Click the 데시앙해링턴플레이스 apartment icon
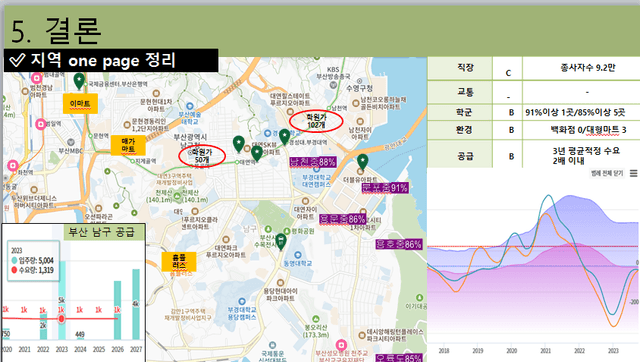Viewport: 640px width, 362px height. click(x=362, y=335)
